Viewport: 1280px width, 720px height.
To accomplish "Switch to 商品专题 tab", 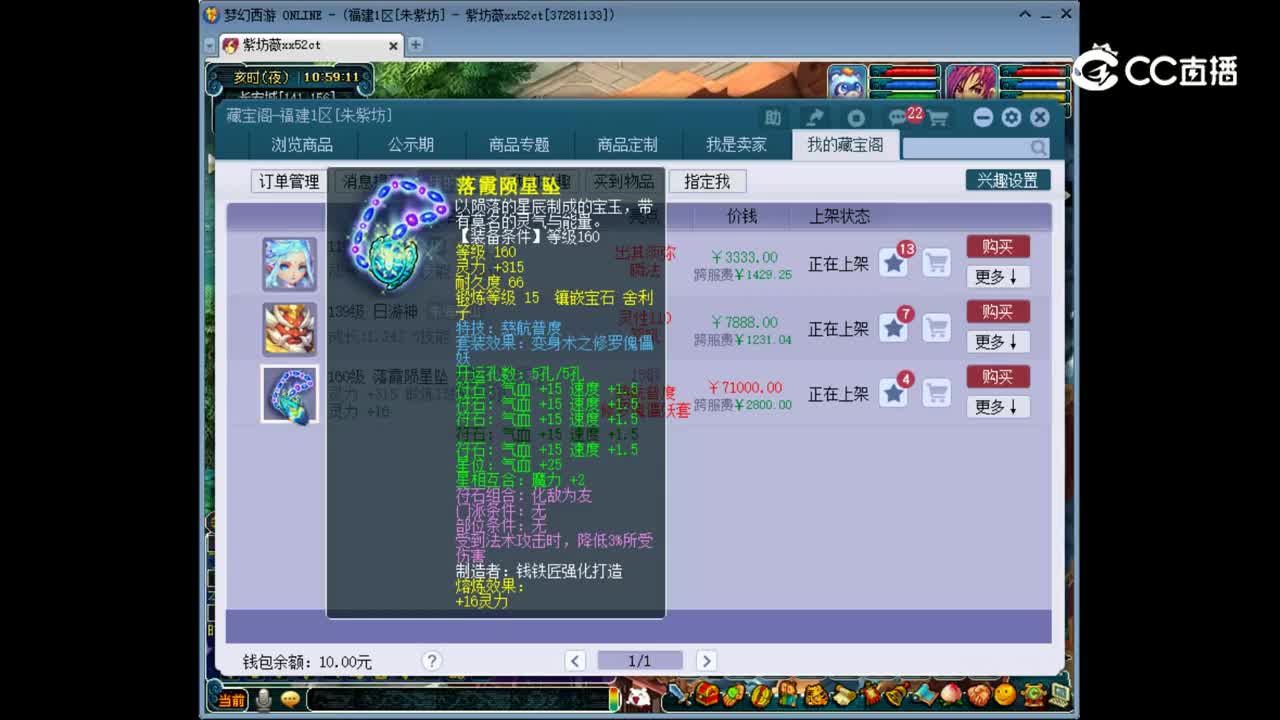I will tap(519, 145).
